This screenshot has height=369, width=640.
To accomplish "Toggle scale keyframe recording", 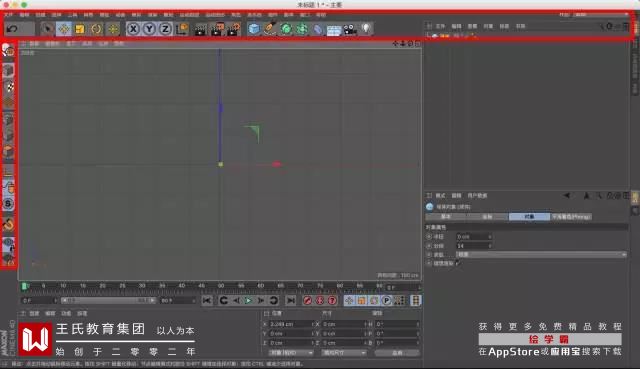I will [362, 301].
